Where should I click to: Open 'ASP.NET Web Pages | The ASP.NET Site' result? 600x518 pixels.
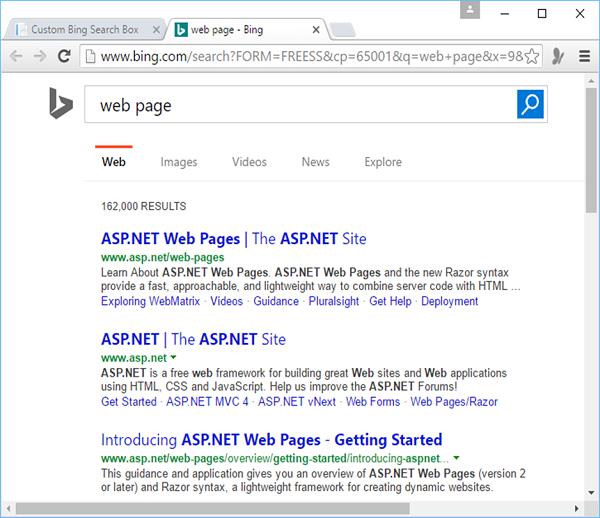(233, 239)
